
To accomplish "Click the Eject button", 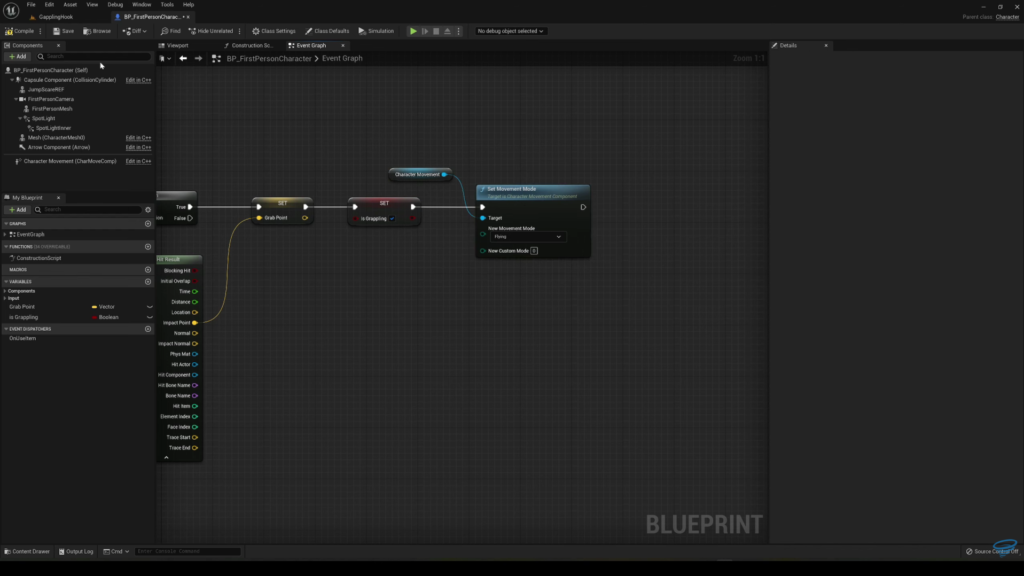I will [447, 31].
